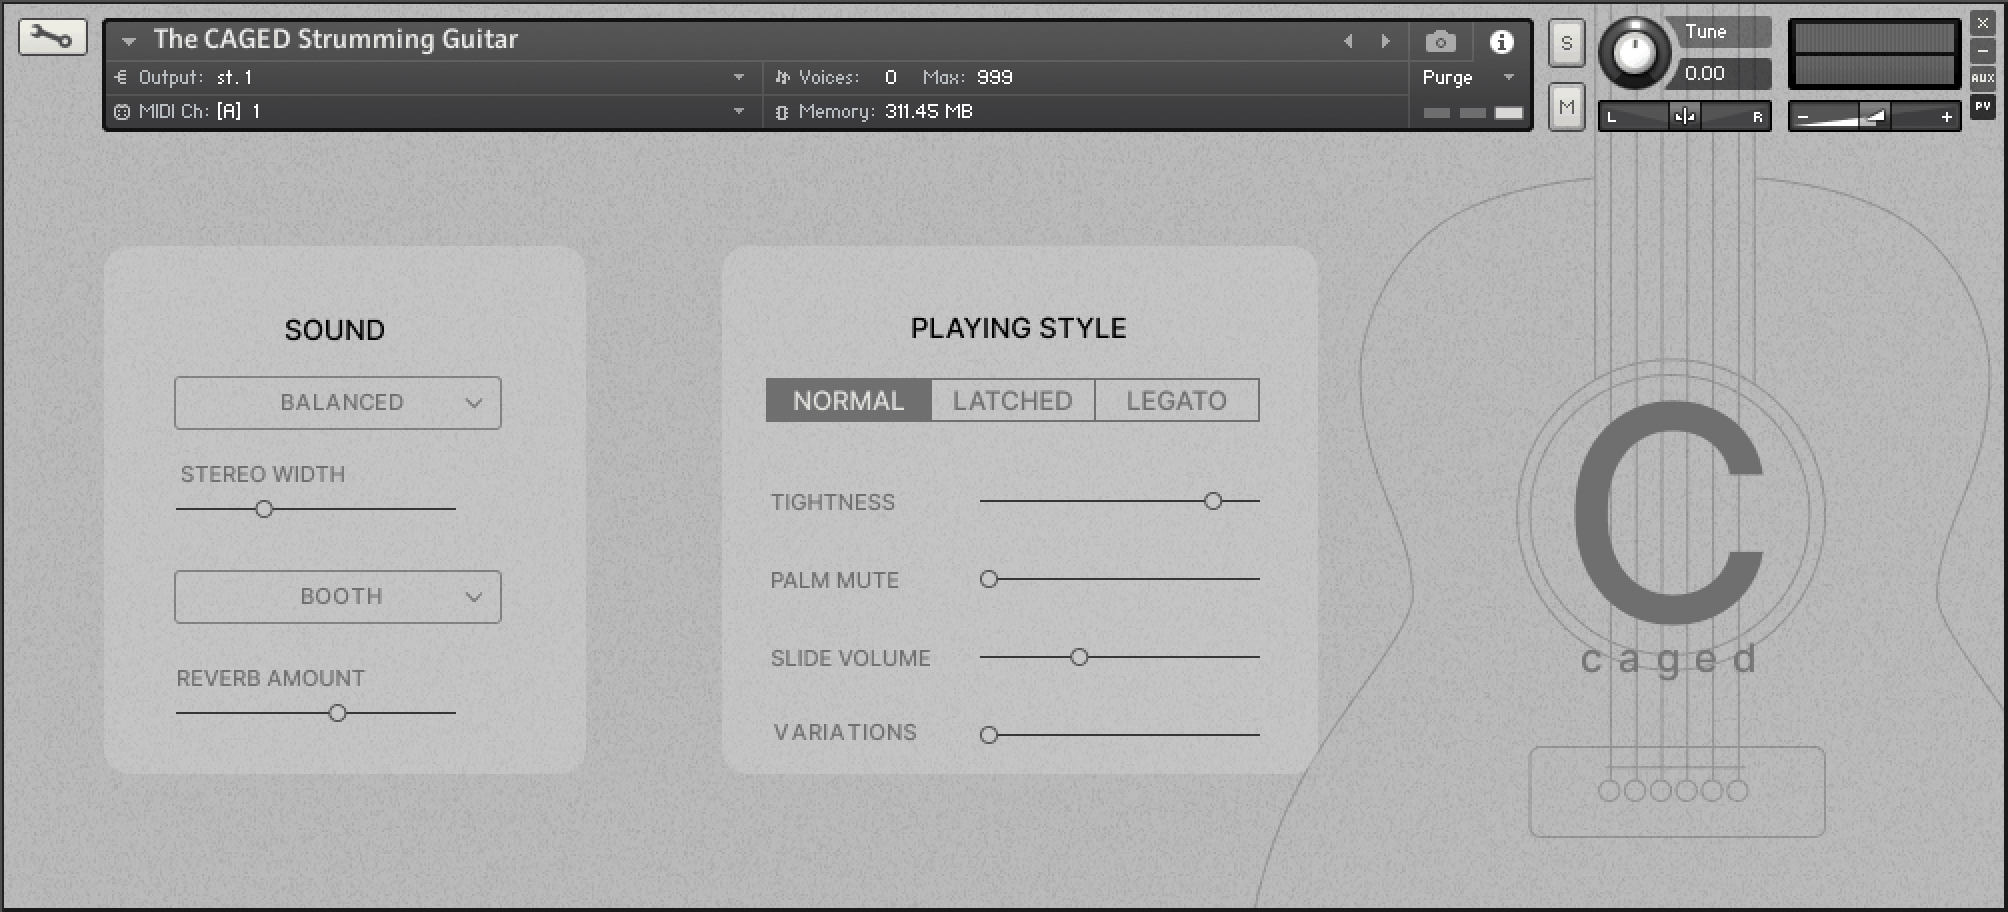Click the Memory 311.45 MB readout

coord(886,111)
